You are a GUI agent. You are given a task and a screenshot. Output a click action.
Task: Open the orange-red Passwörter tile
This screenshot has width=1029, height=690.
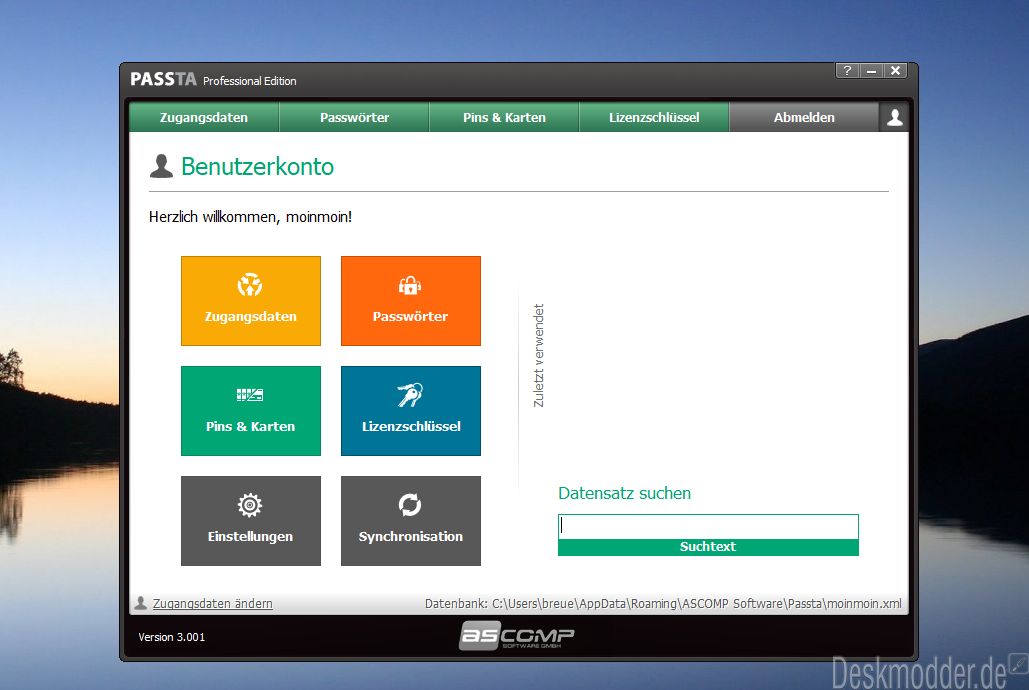coord(411,301)
